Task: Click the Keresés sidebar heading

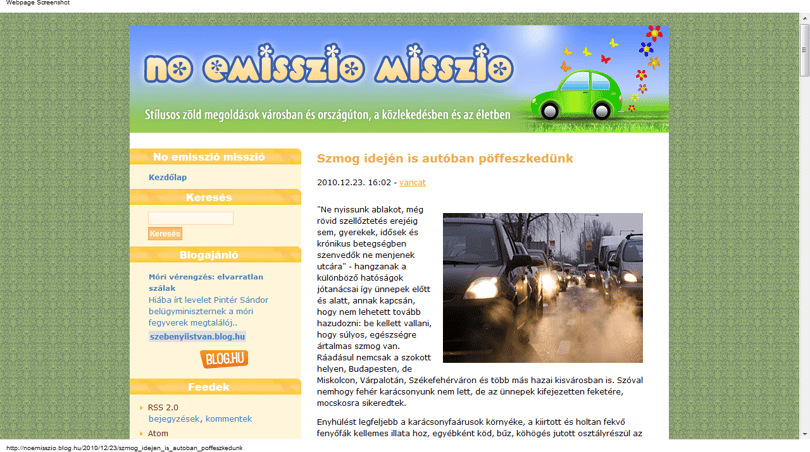Action: pyautogui.click(x=209, y=197)
